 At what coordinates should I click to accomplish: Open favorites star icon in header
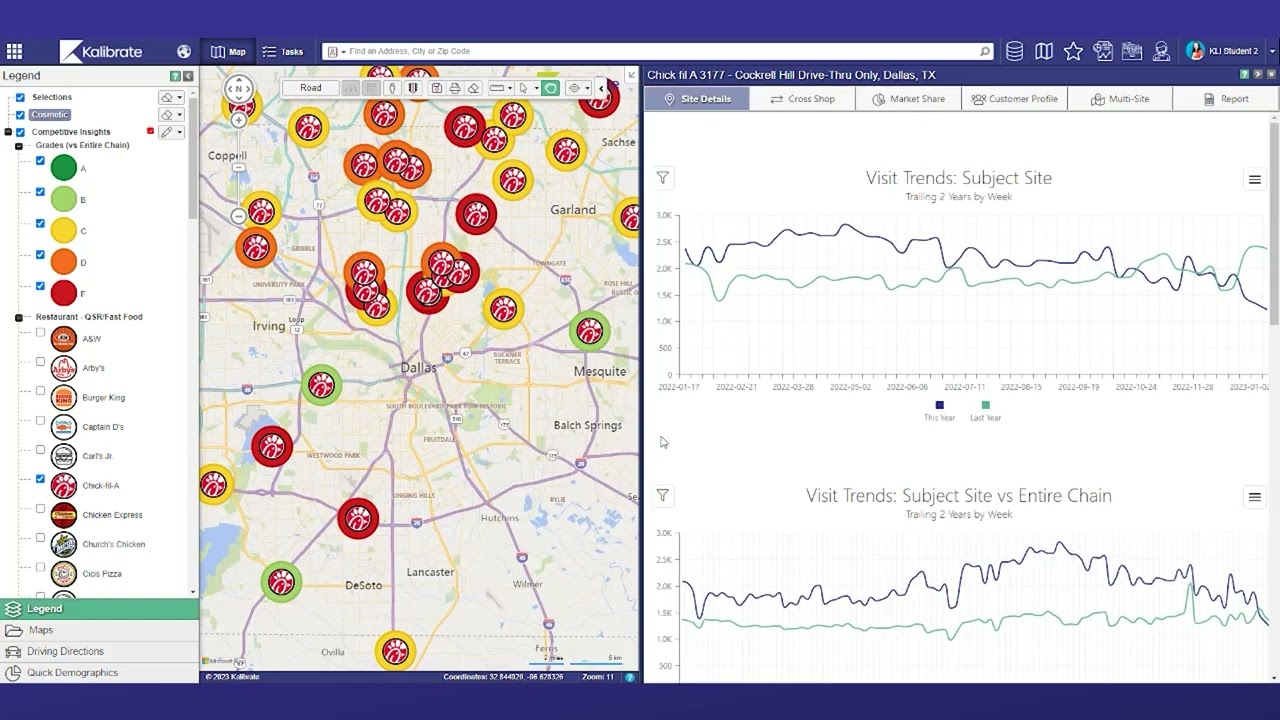(1073, 51)
